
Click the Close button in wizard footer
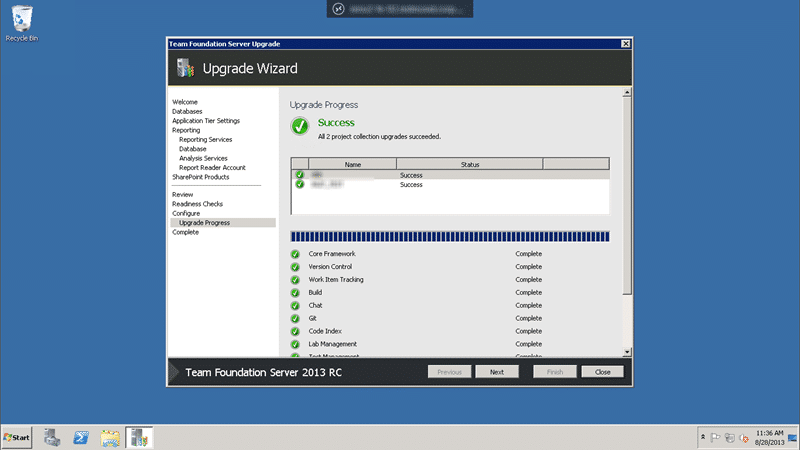tap(603, 372)
